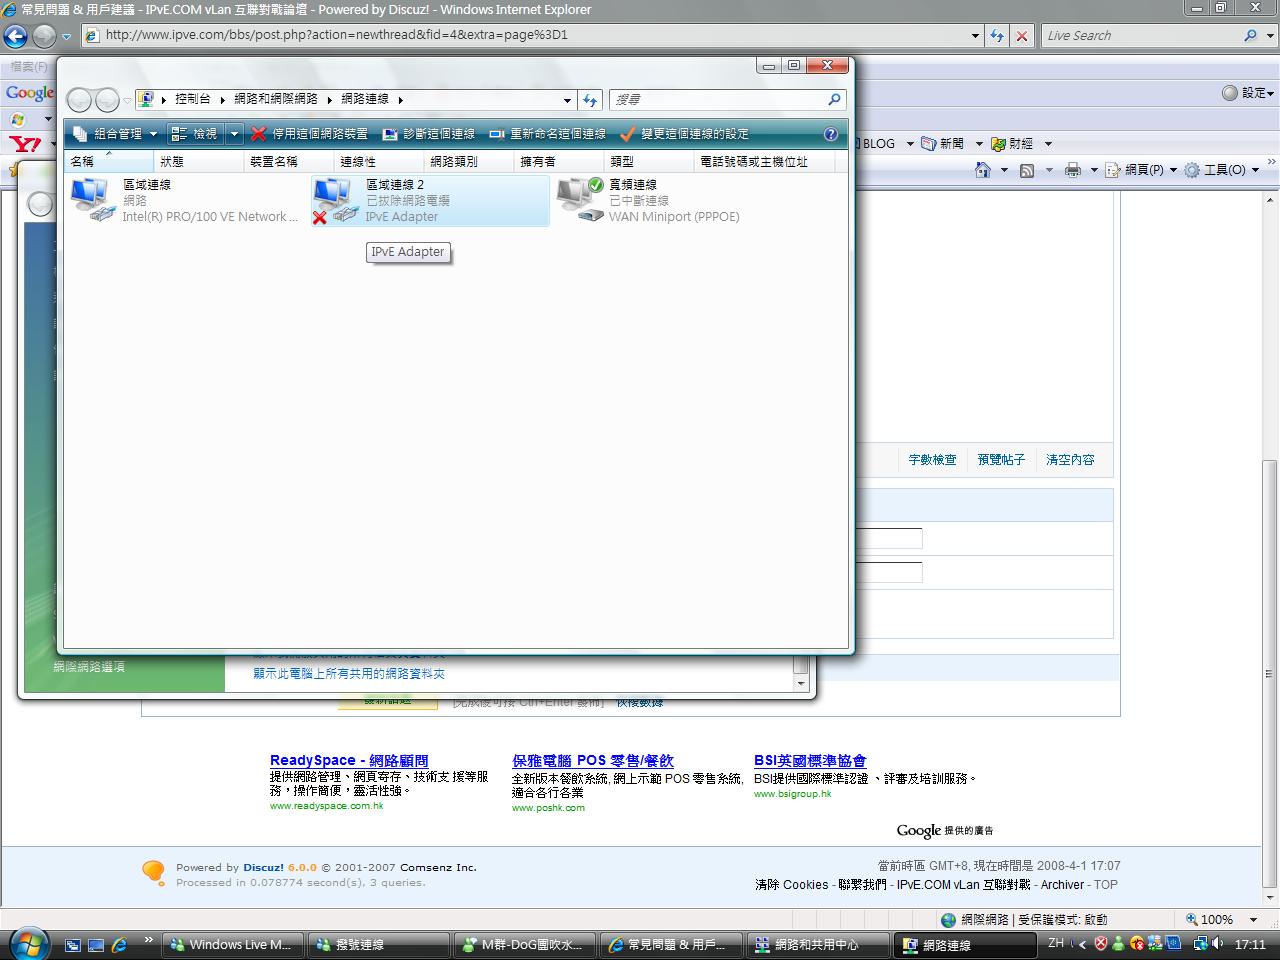Viewport: 1280px width, 960px height.
Task: Open the ReadySpace - 網路顧問 ad link
Action: coord(349,761)
